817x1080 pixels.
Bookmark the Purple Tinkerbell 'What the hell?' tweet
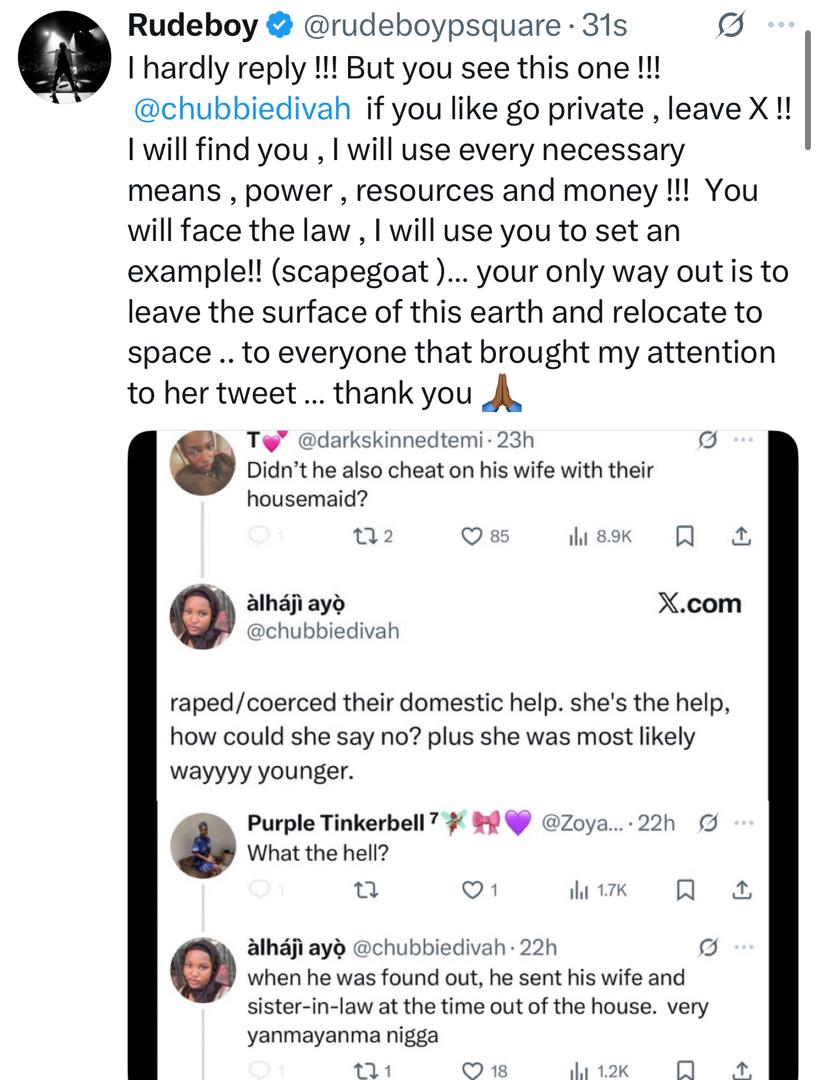coord(684,889)
